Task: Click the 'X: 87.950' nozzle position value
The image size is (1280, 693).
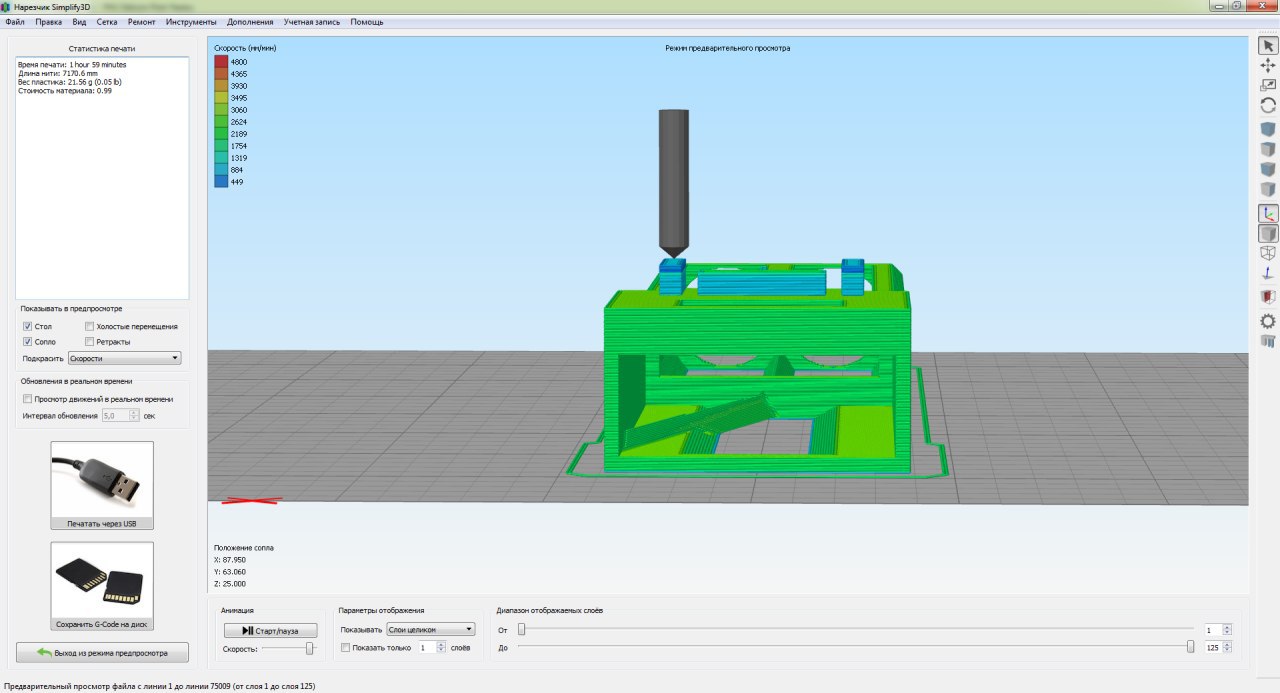Action: pos(230,560)
